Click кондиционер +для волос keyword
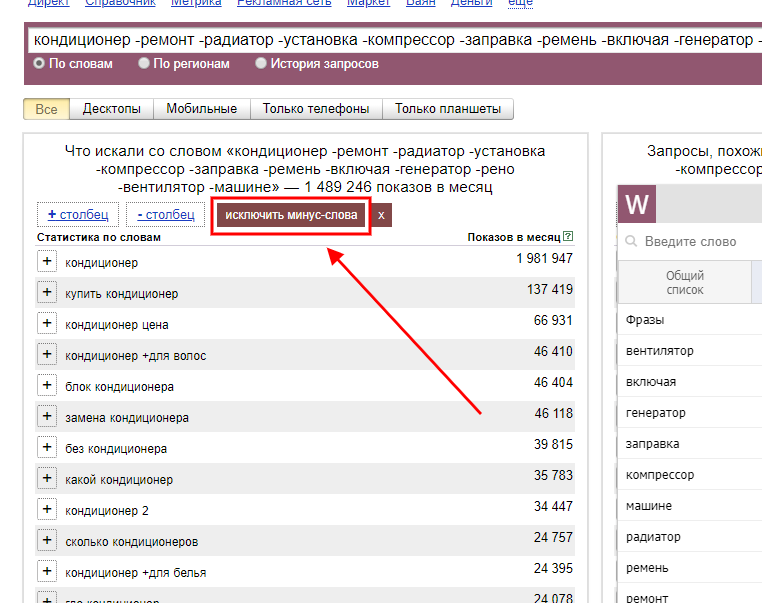Image resolution: width=762 pixels, height=603 pixels. [x=136, y=356]
